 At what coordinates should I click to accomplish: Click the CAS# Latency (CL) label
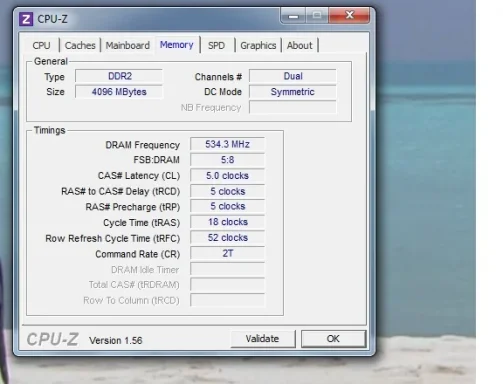(139, 176)
